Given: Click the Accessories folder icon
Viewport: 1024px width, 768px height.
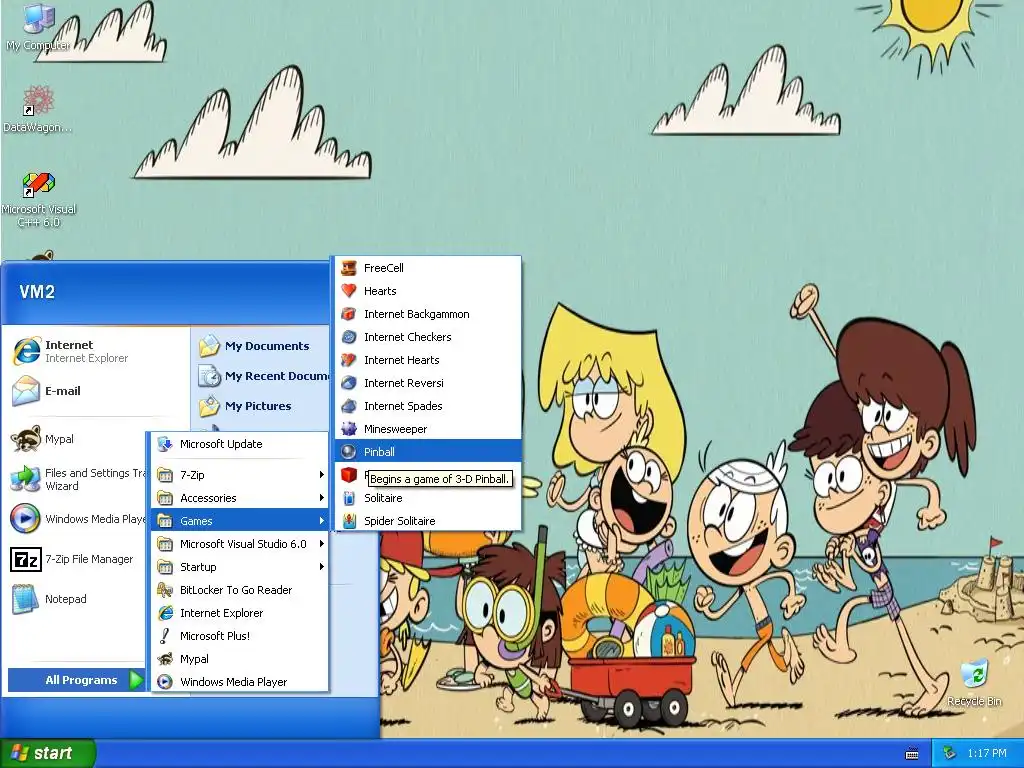Looking at the screenshot, I should [x=166, y=498].
